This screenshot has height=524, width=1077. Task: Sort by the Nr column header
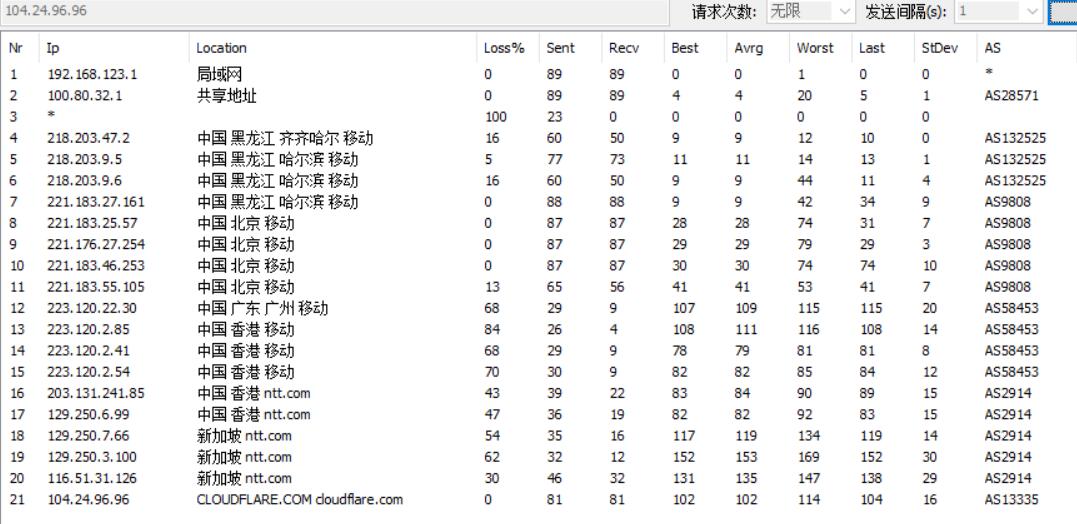16,48
